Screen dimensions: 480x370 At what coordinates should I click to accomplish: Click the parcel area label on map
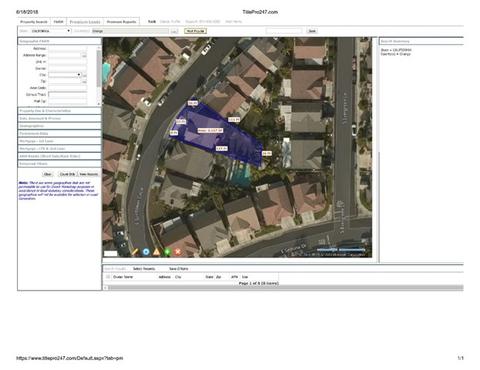(x=210, y=131)
